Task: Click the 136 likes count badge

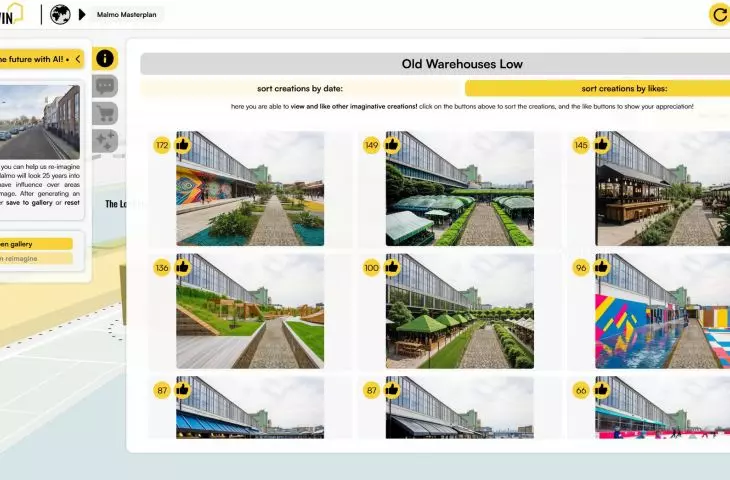Action: click(162, 268)
